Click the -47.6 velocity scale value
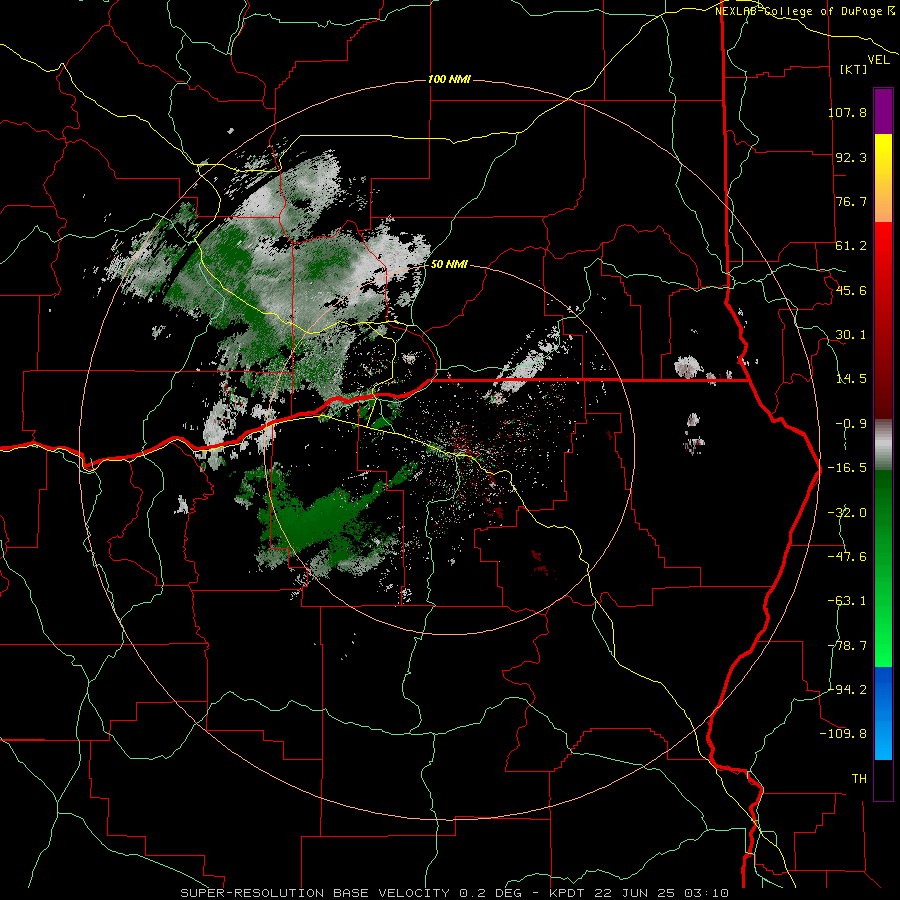Screen dimensions: 900x900 847,557
